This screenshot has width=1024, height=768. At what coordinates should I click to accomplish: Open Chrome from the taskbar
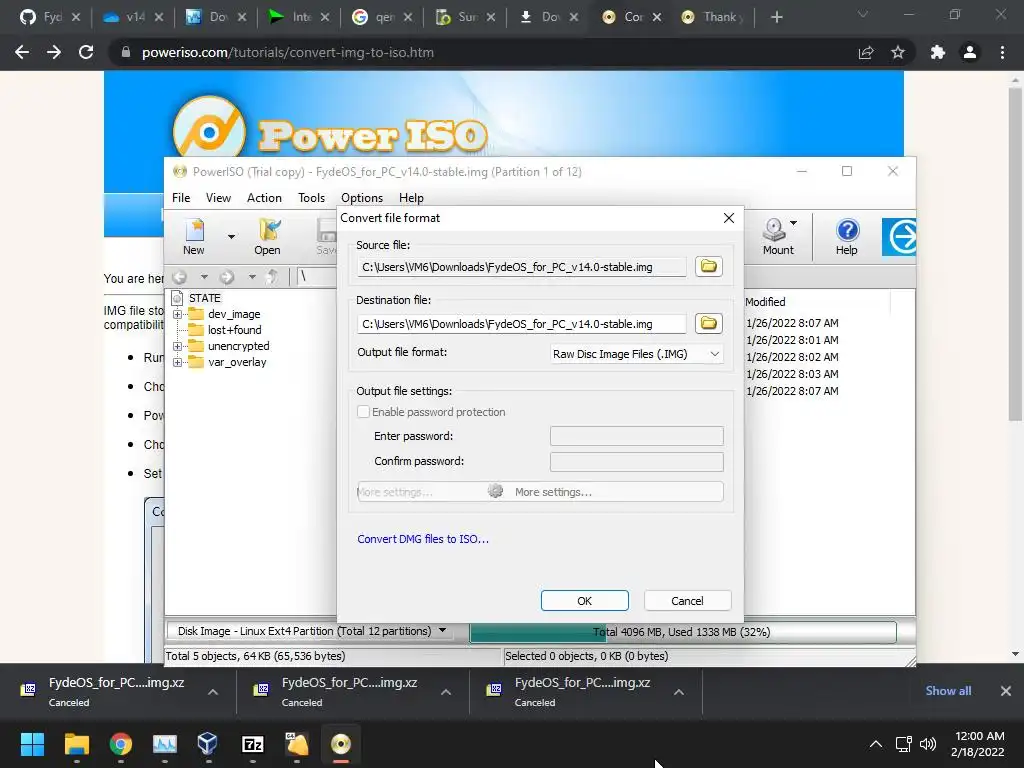pyautogui.click(x=121, y=744)
